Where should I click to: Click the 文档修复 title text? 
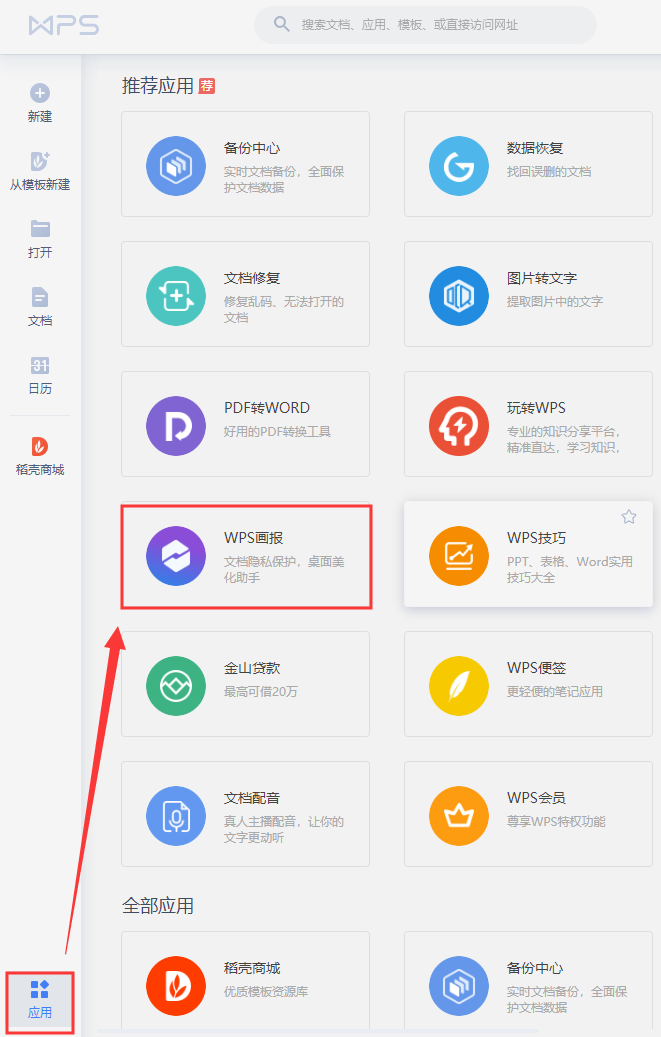click(x=252, y=278)
